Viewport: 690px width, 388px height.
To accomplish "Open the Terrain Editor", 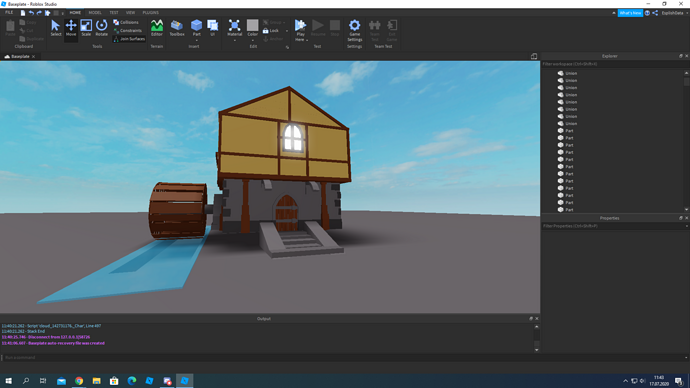I will 157,28.
